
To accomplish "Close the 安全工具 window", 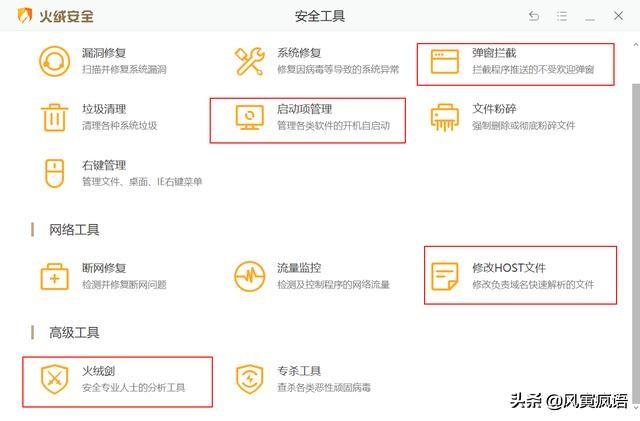I will [618, 16].
